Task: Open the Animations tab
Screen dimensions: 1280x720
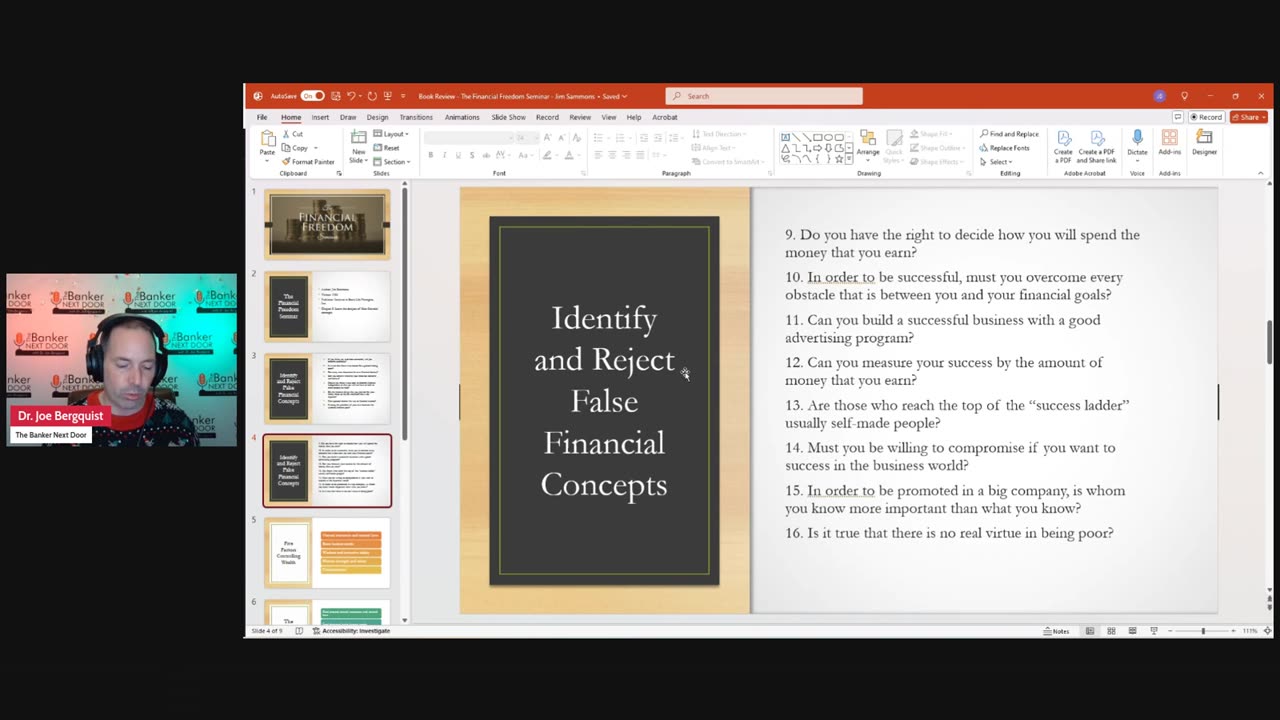Action: [462, 117]
